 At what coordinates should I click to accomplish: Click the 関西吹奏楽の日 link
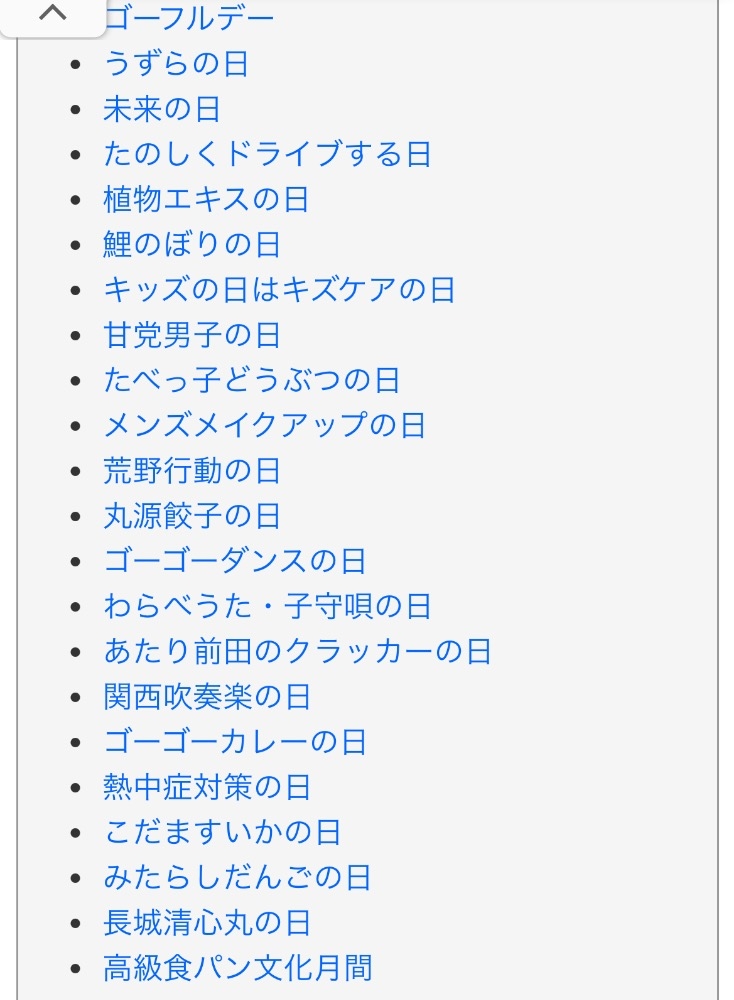[x=207, y=696]
